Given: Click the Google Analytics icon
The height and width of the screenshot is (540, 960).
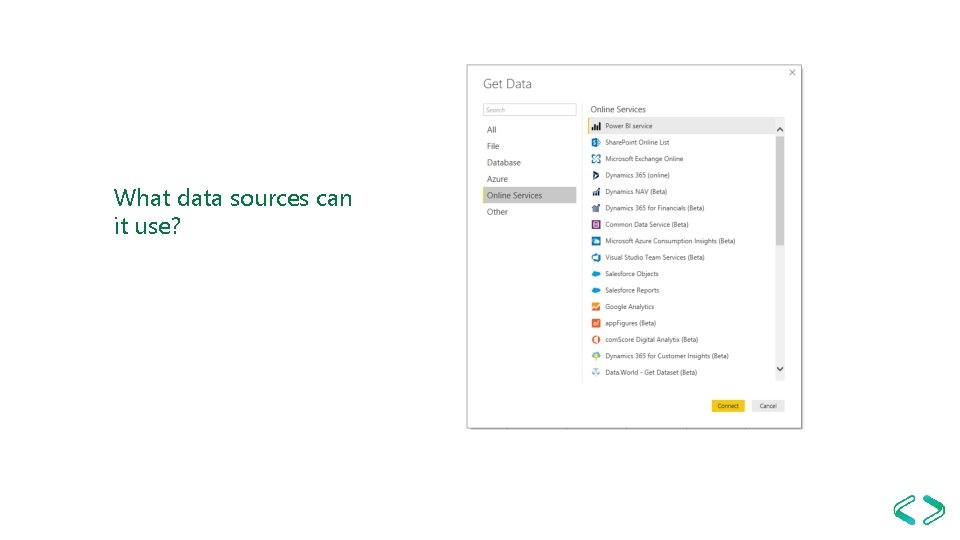Looking at the screenshot, I should point(596,307).
